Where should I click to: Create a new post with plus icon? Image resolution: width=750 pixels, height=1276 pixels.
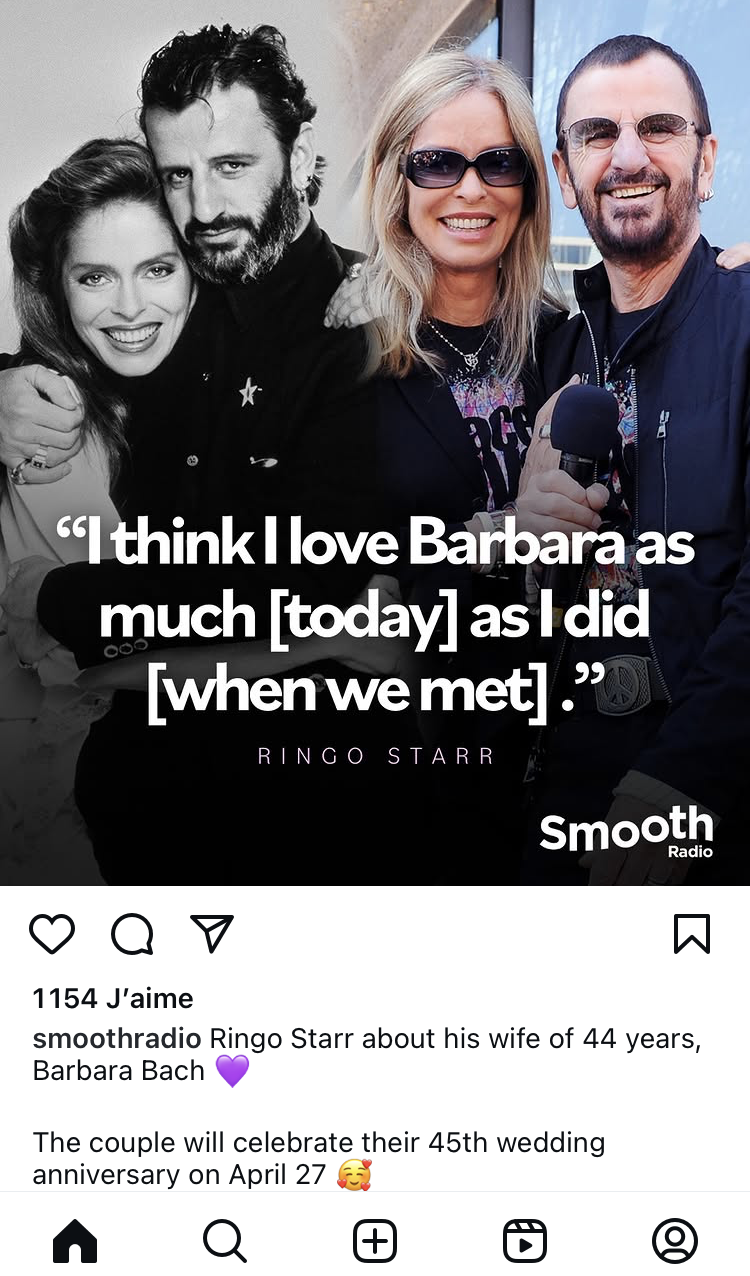[375, 1241]
